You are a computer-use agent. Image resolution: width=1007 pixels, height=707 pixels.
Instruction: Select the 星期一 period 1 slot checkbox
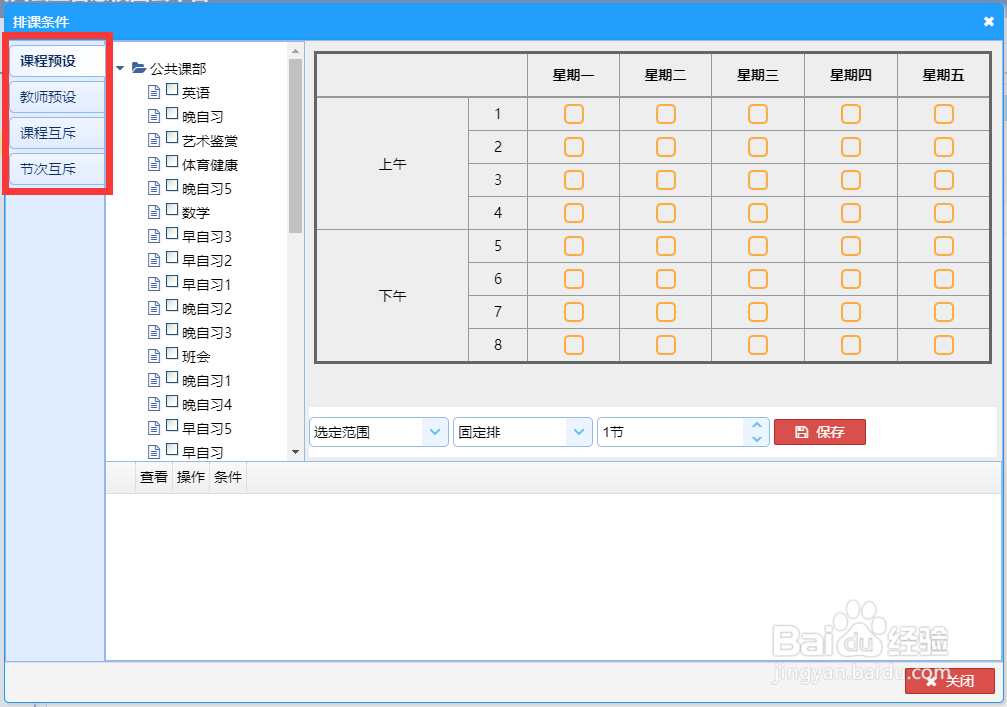573,113
